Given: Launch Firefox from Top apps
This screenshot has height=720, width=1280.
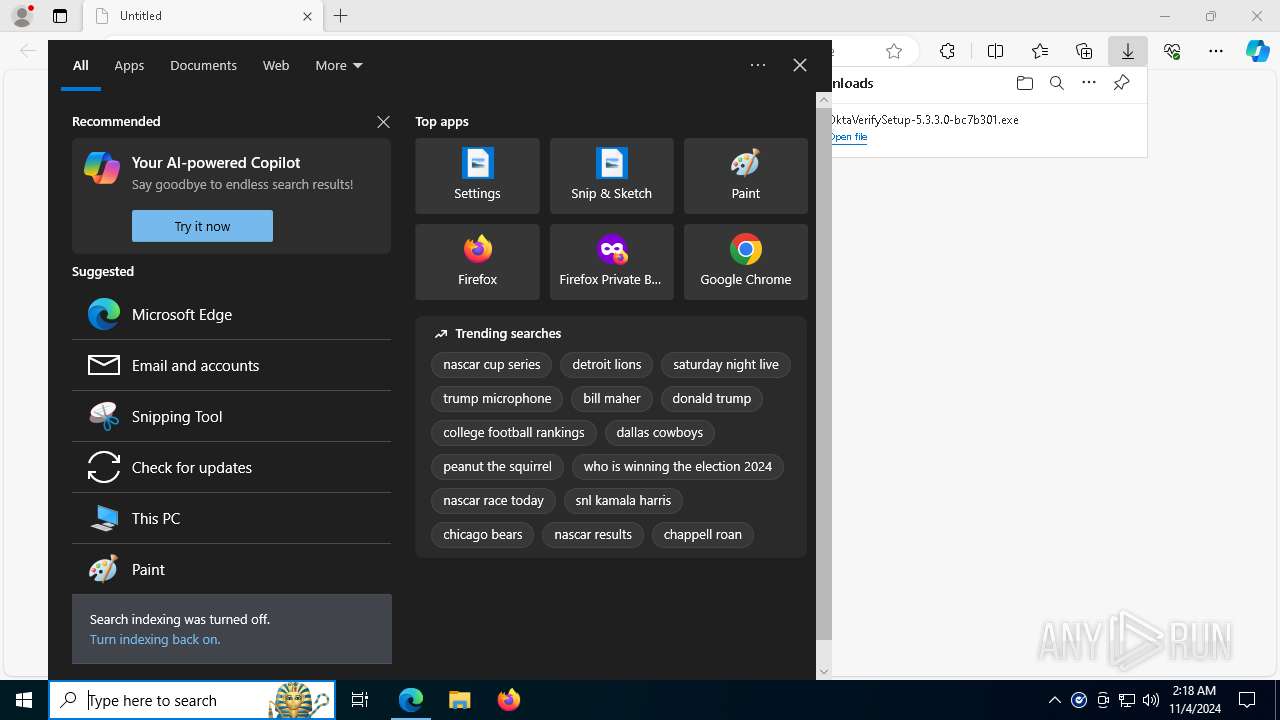Looking at the screenshot, I should pos(477,262).
